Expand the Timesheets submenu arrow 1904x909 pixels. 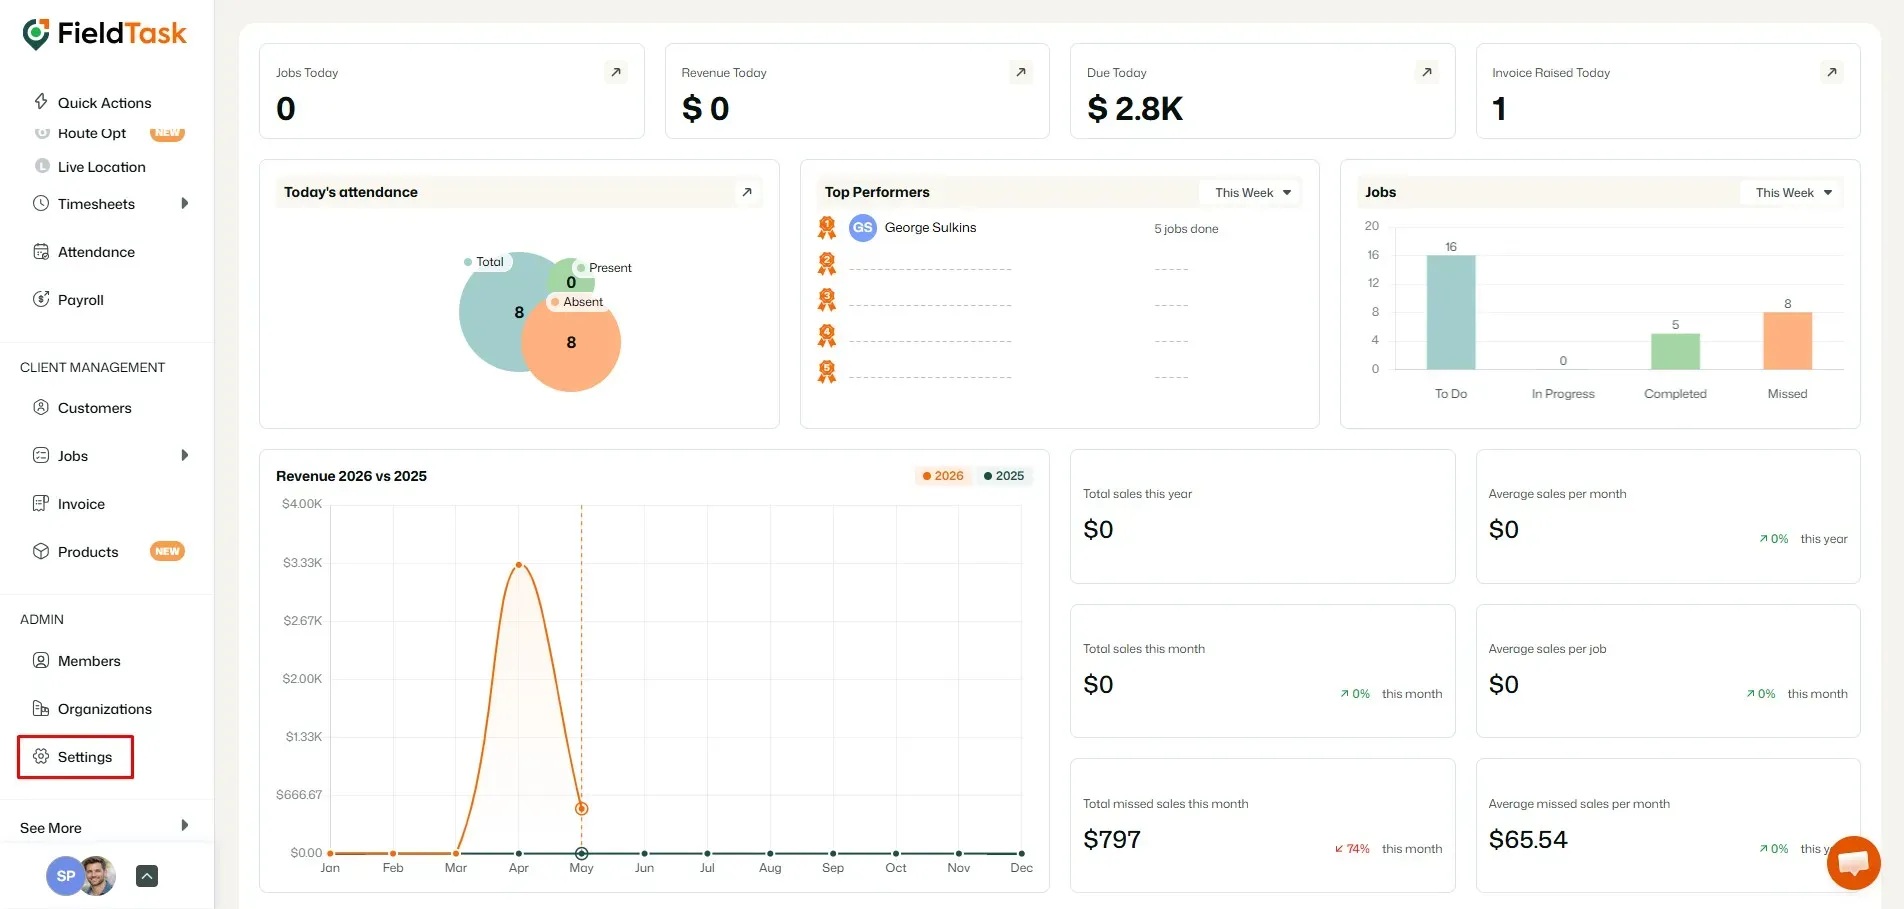pyautogui.click(x=185, y=203)
